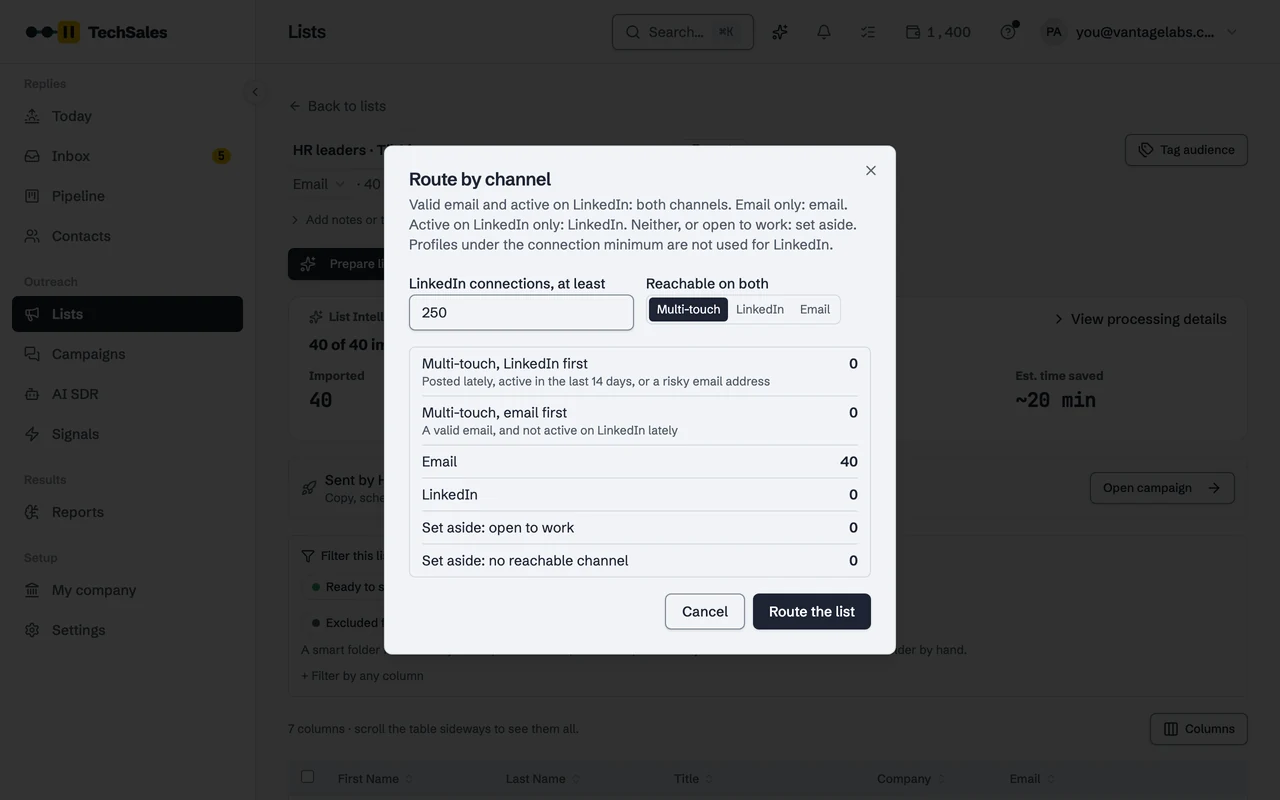The width and height of the screenshot is (1280, 800).
Task: Expand View processing details
Action: [x=1140, y=319]
